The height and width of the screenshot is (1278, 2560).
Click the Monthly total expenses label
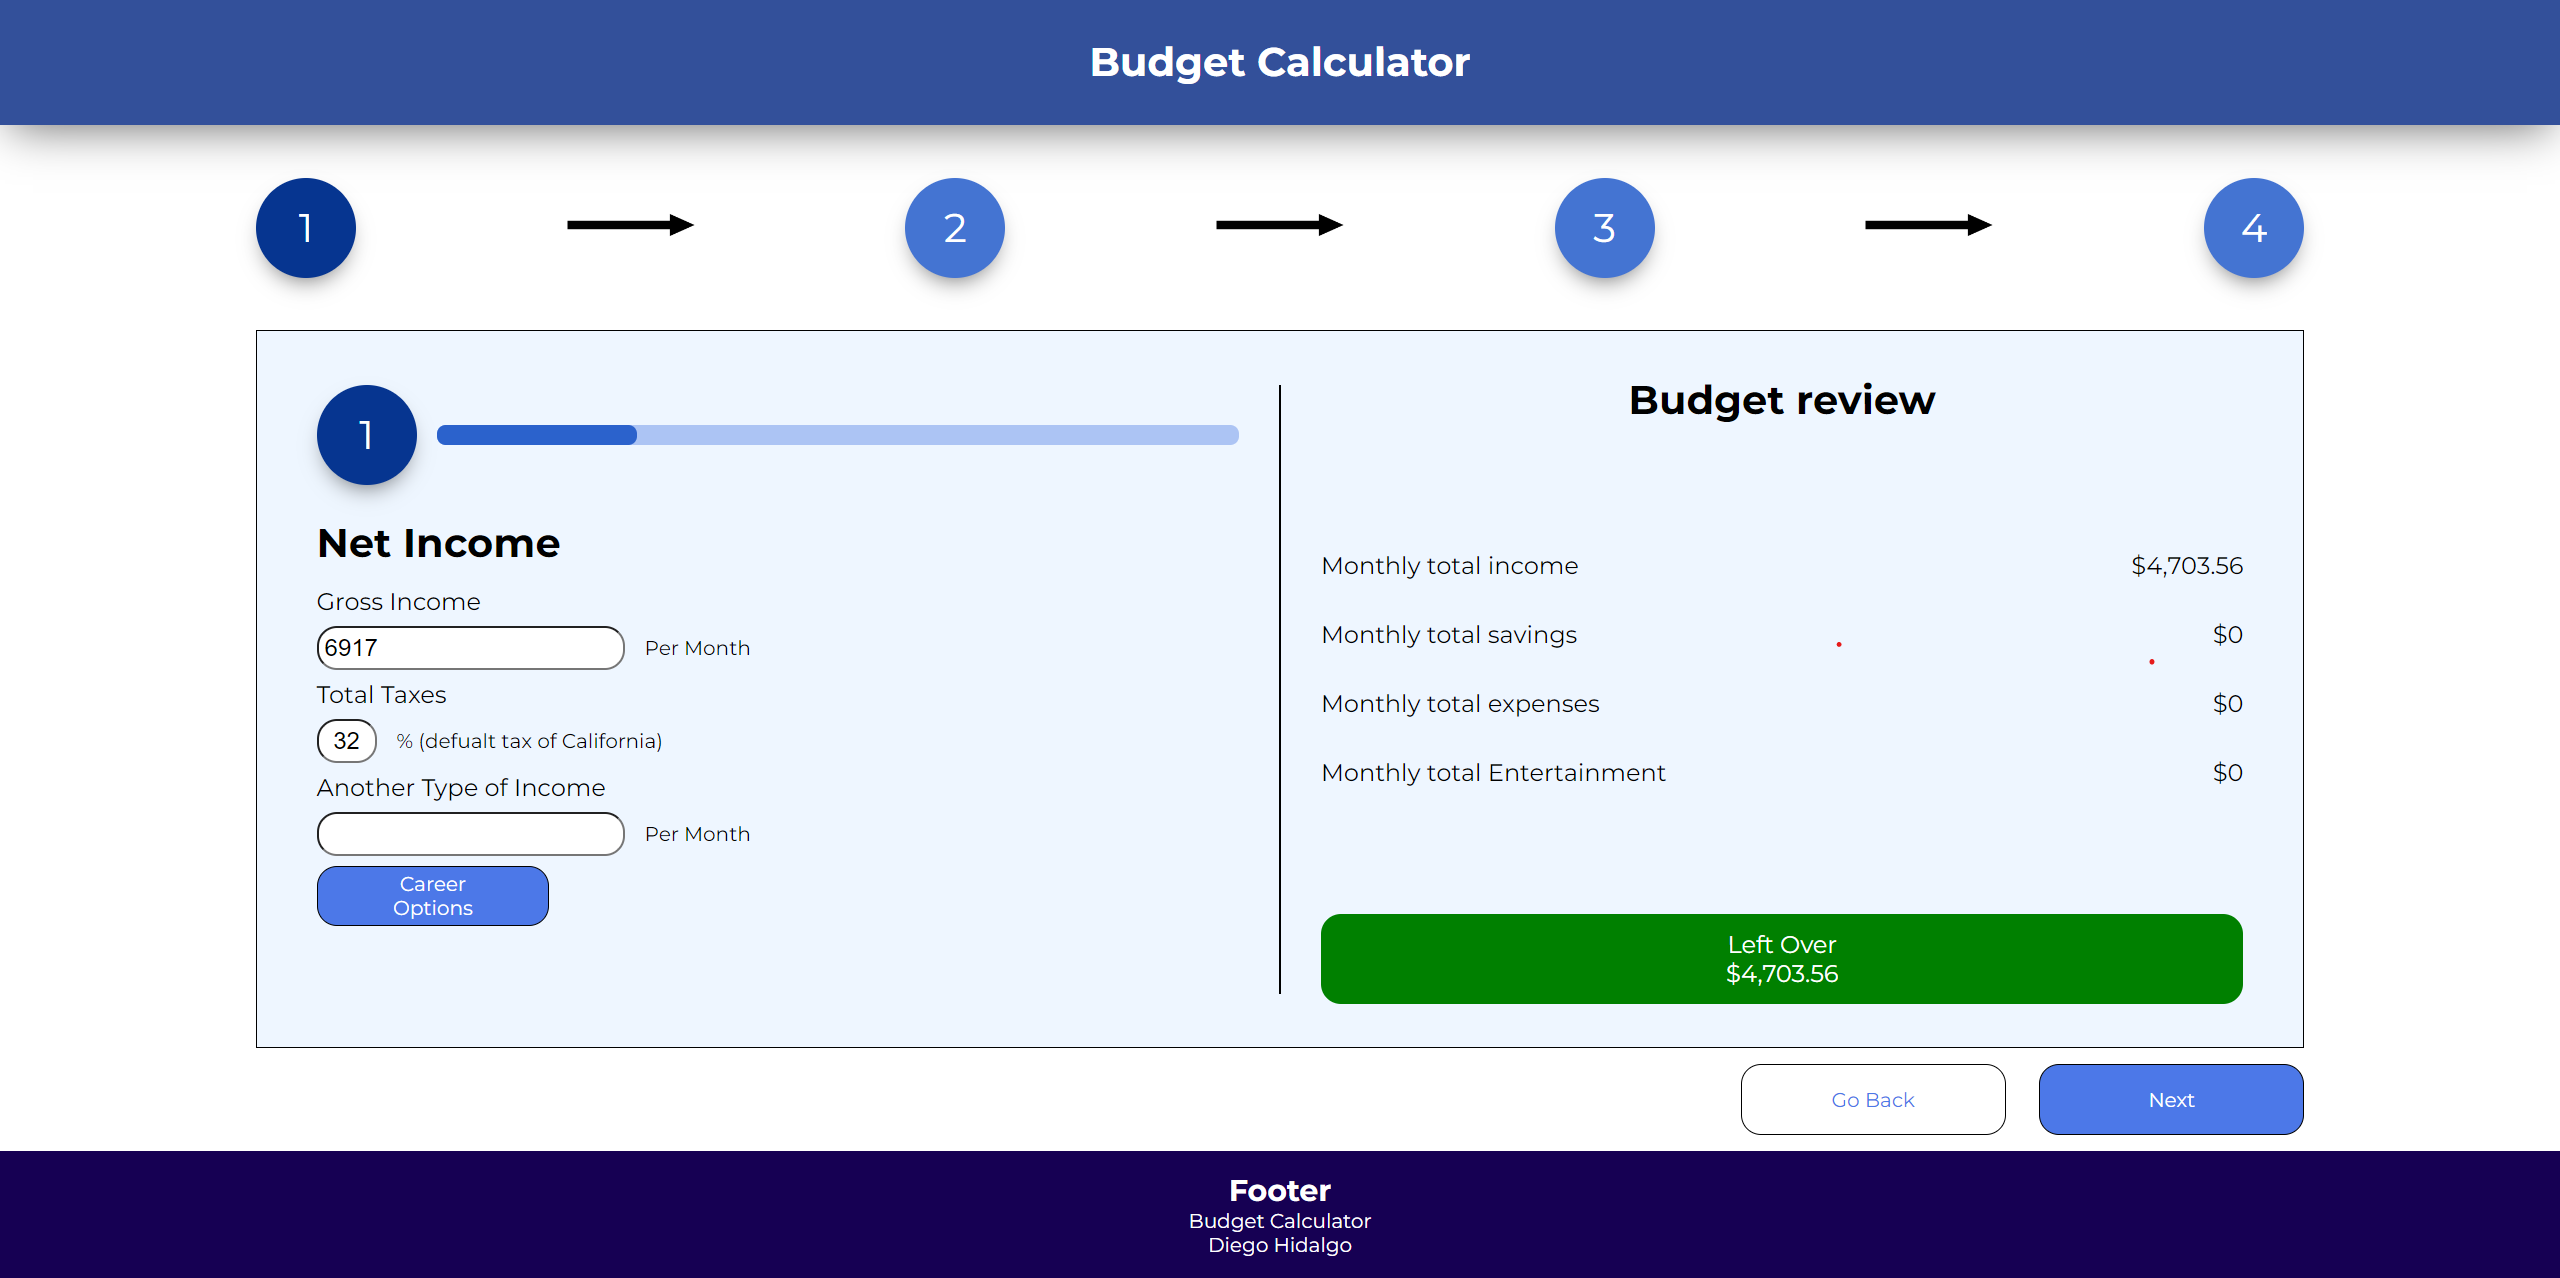tap(1461, 704)
